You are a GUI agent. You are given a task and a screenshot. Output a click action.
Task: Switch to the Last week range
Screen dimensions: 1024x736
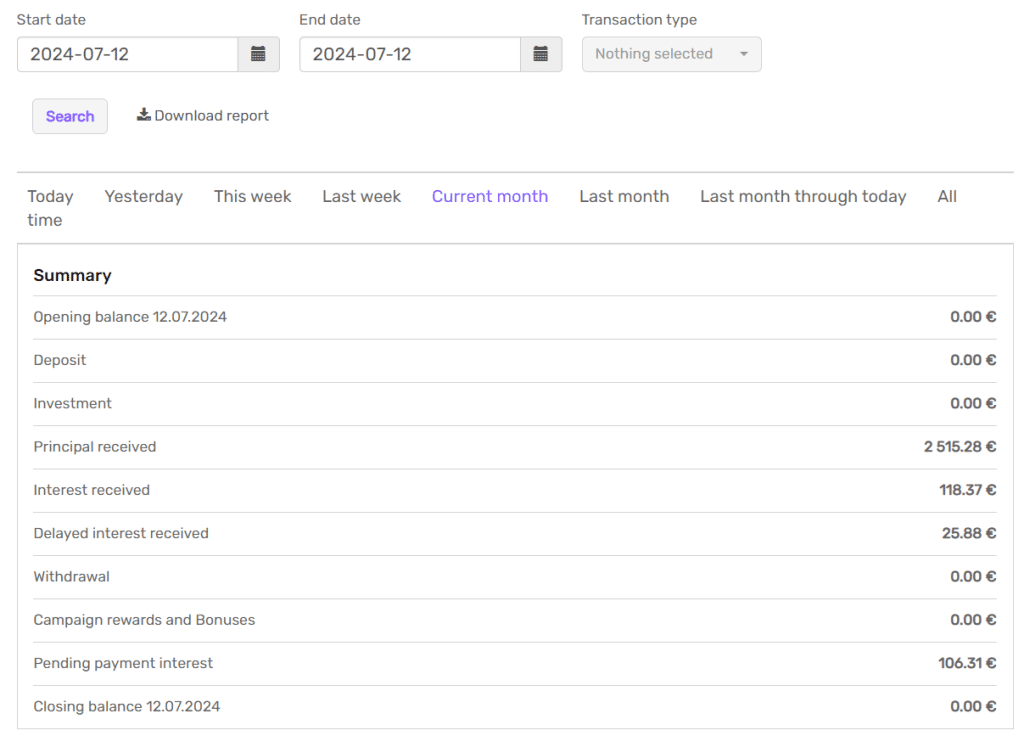(x=362, y=197)
